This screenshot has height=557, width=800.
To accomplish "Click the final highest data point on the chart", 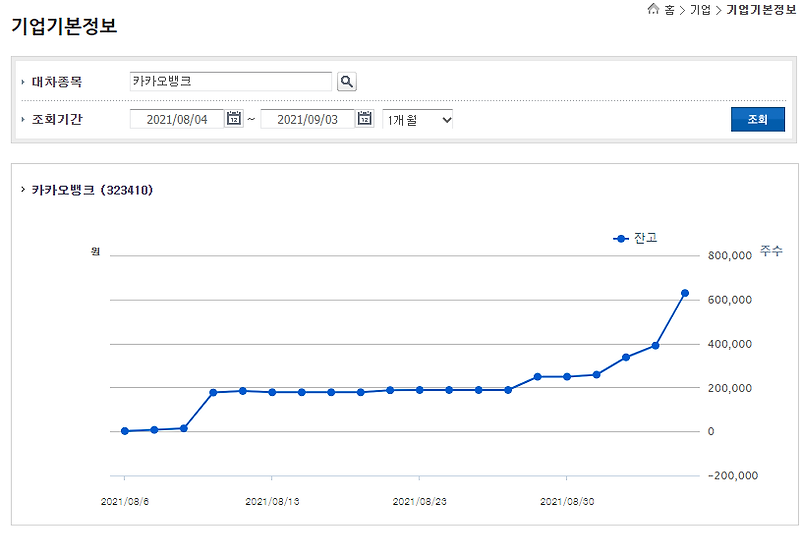I will tap(685, 293).
